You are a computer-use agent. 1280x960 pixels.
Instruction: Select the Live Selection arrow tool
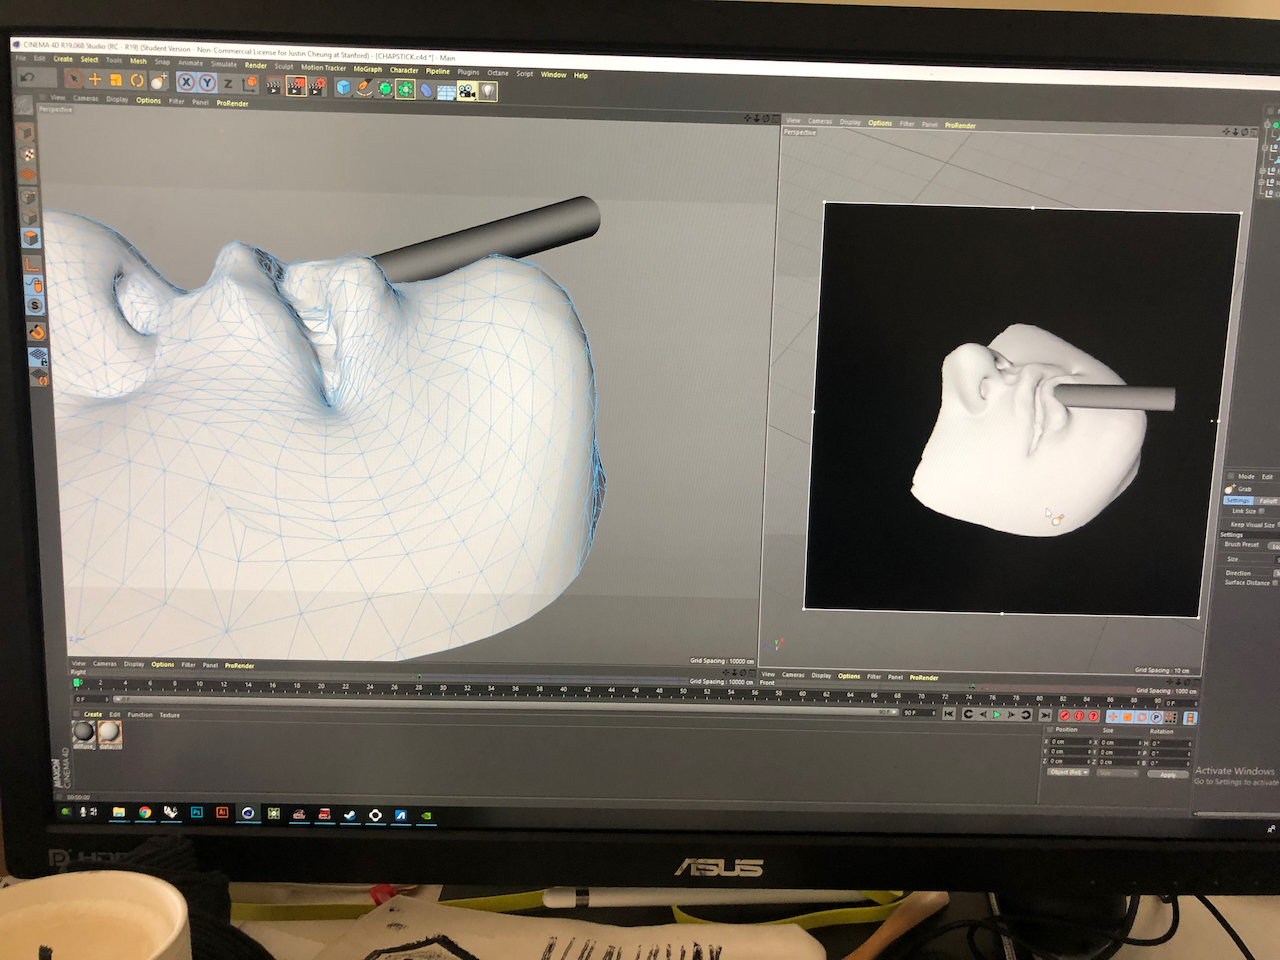(74, 78)
